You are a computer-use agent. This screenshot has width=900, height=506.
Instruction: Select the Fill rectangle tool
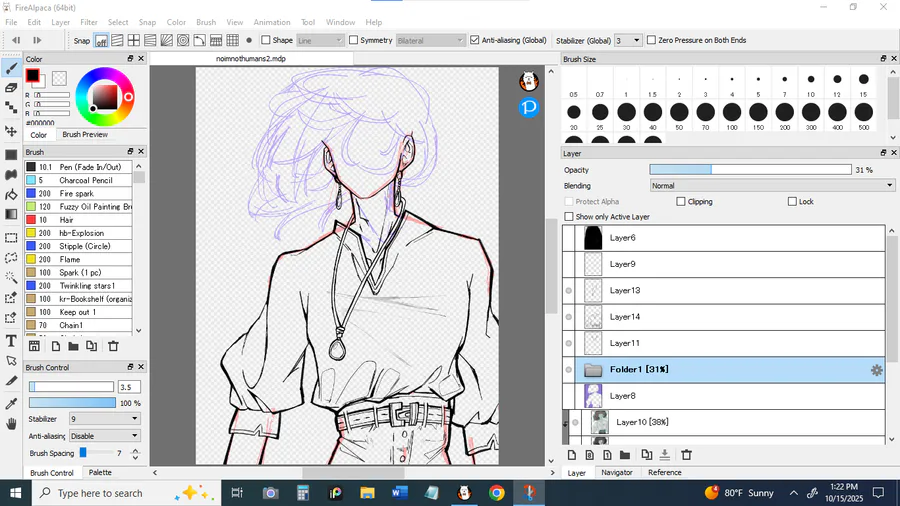pyautogui.click(x=11, y=155)
